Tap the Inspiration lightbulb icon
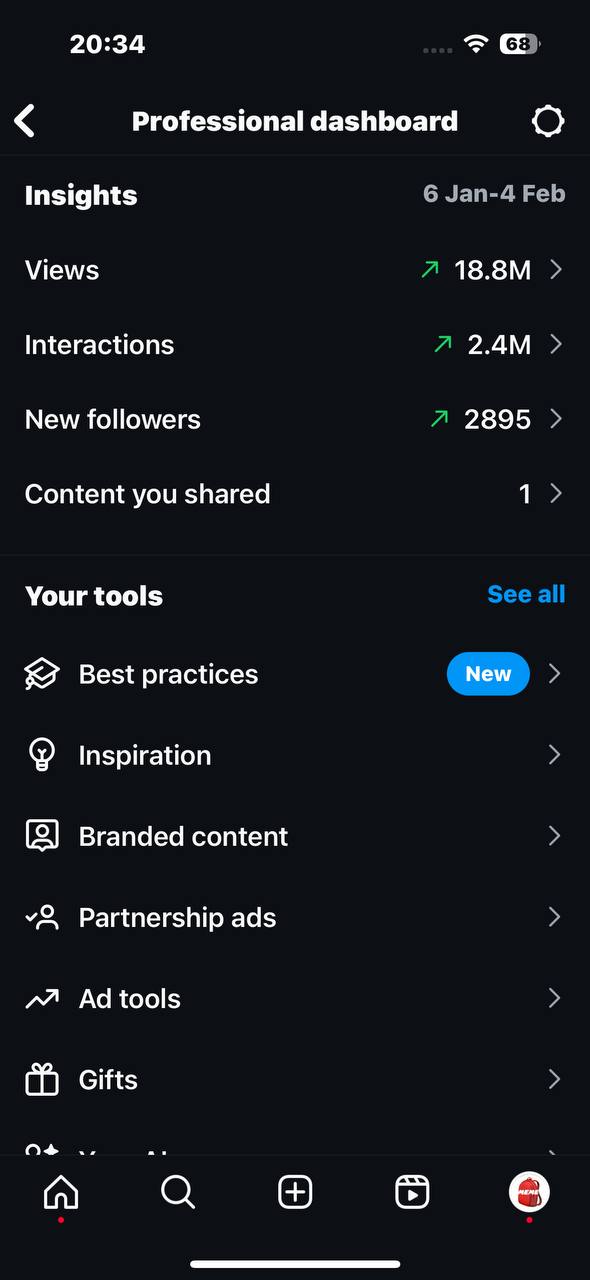Viewport: 590px width, 1280px height. (x=42, y=755)
